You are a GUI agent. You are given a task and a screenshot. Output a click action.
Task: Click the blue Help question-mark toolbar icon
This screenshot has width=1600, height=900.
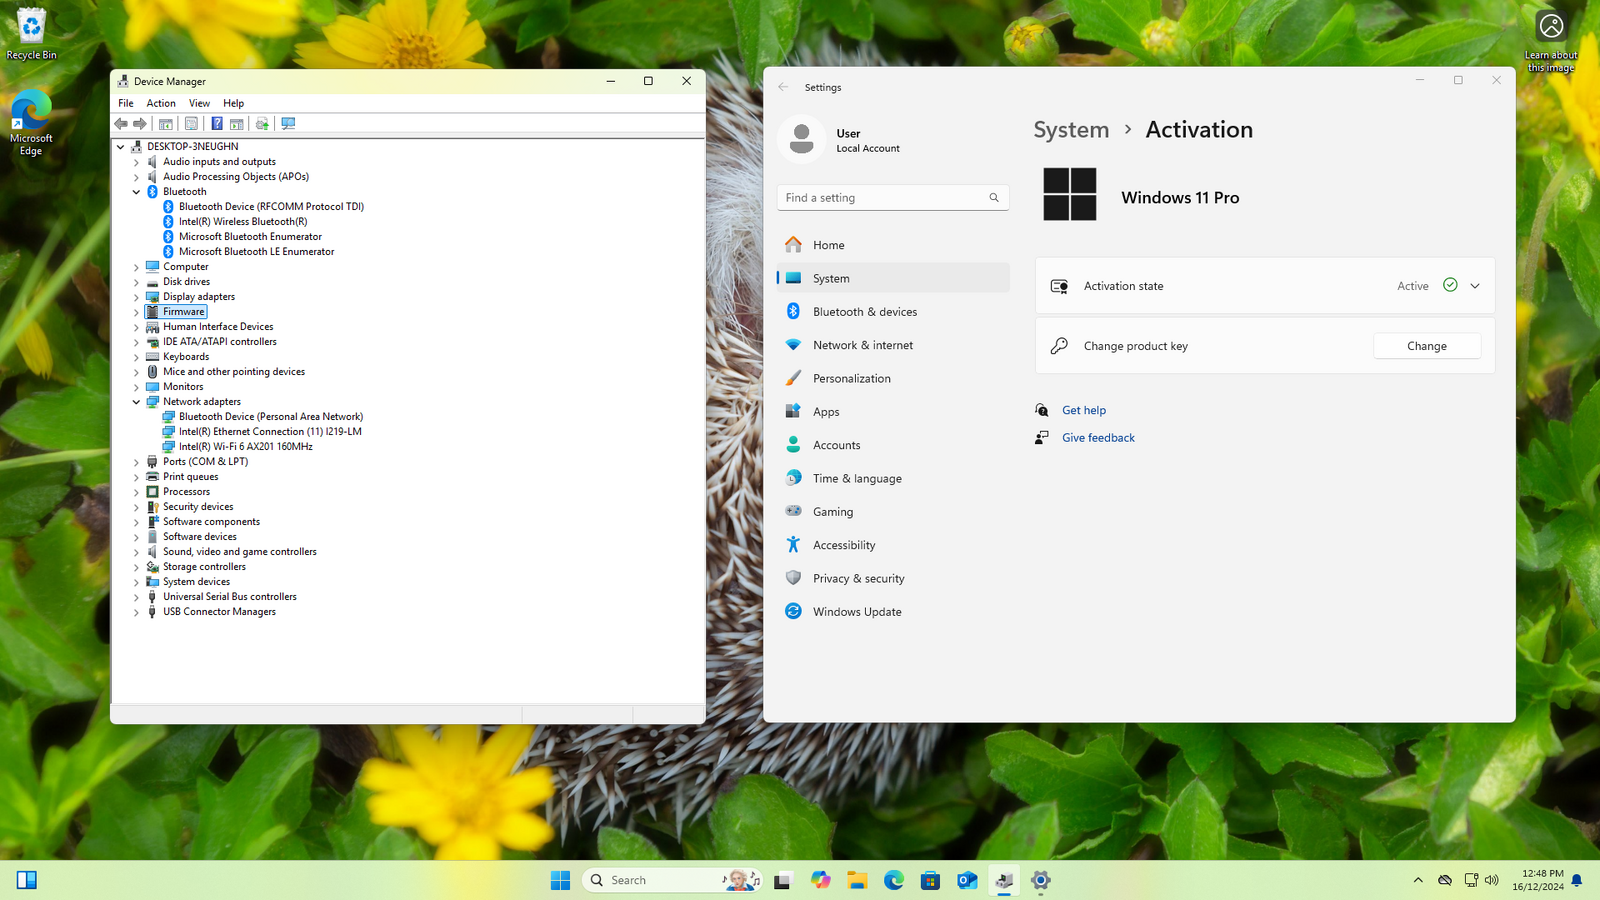click(217, 124)
